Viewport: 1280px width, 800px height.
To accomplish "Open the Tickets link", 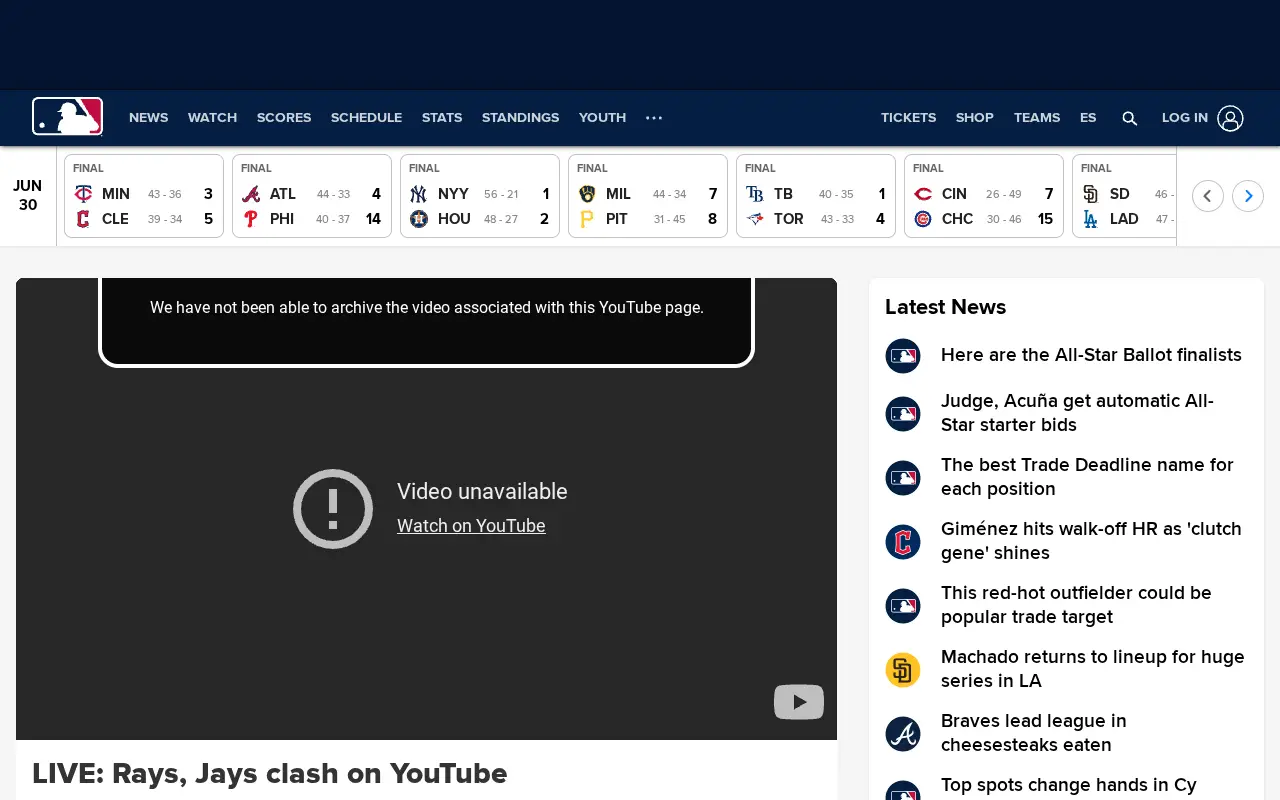I will pos(908,118).
